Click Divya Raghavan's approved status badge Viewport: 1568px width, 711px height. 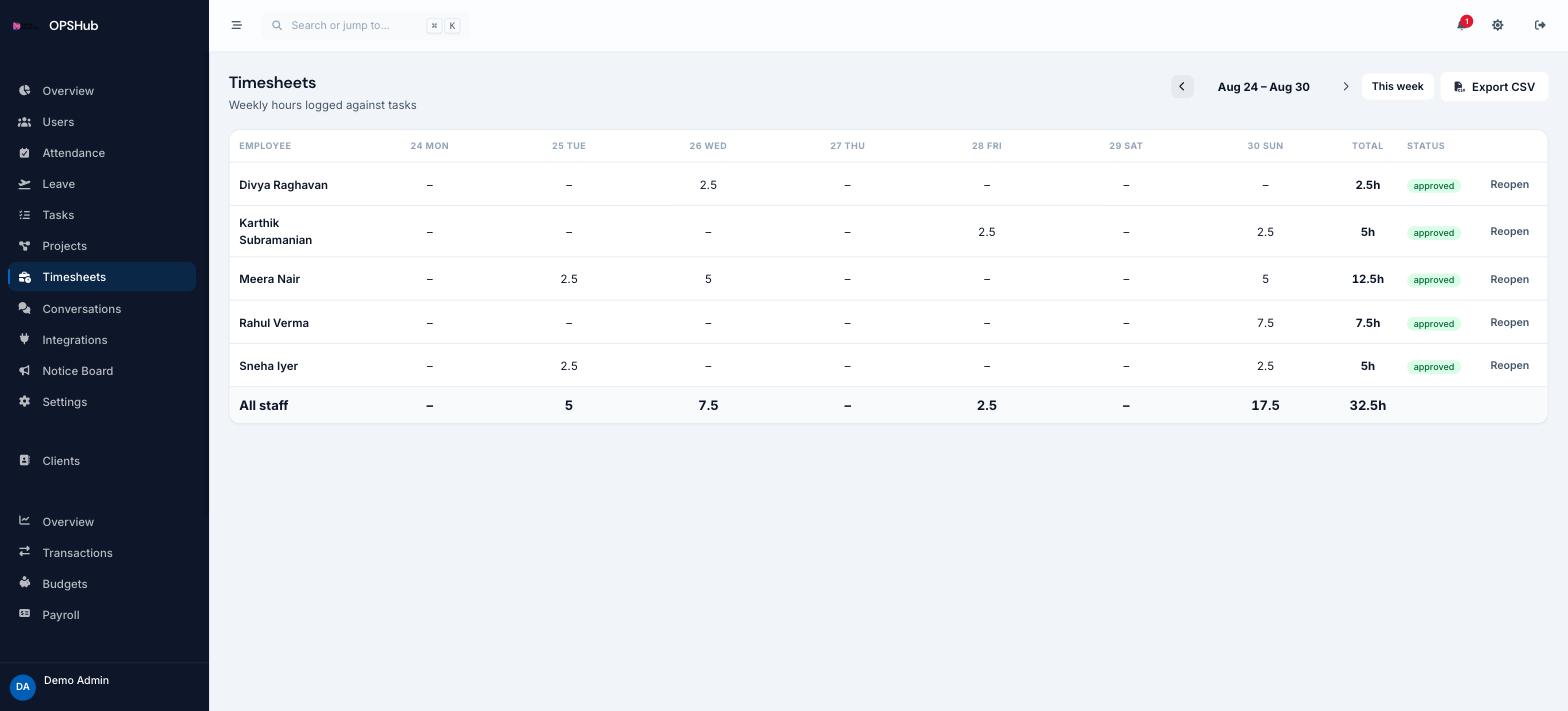[1433, 186]
